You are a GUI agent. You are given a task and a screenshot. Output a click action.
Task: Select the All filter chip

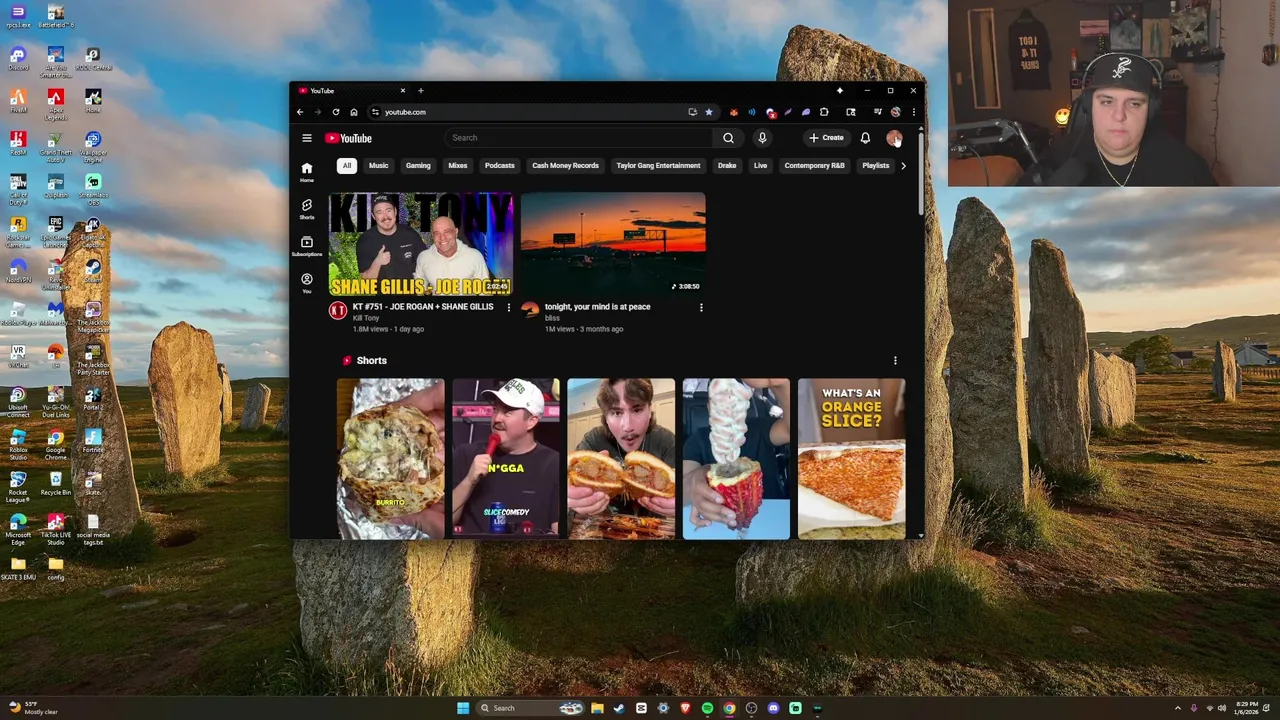pos(347,166)
